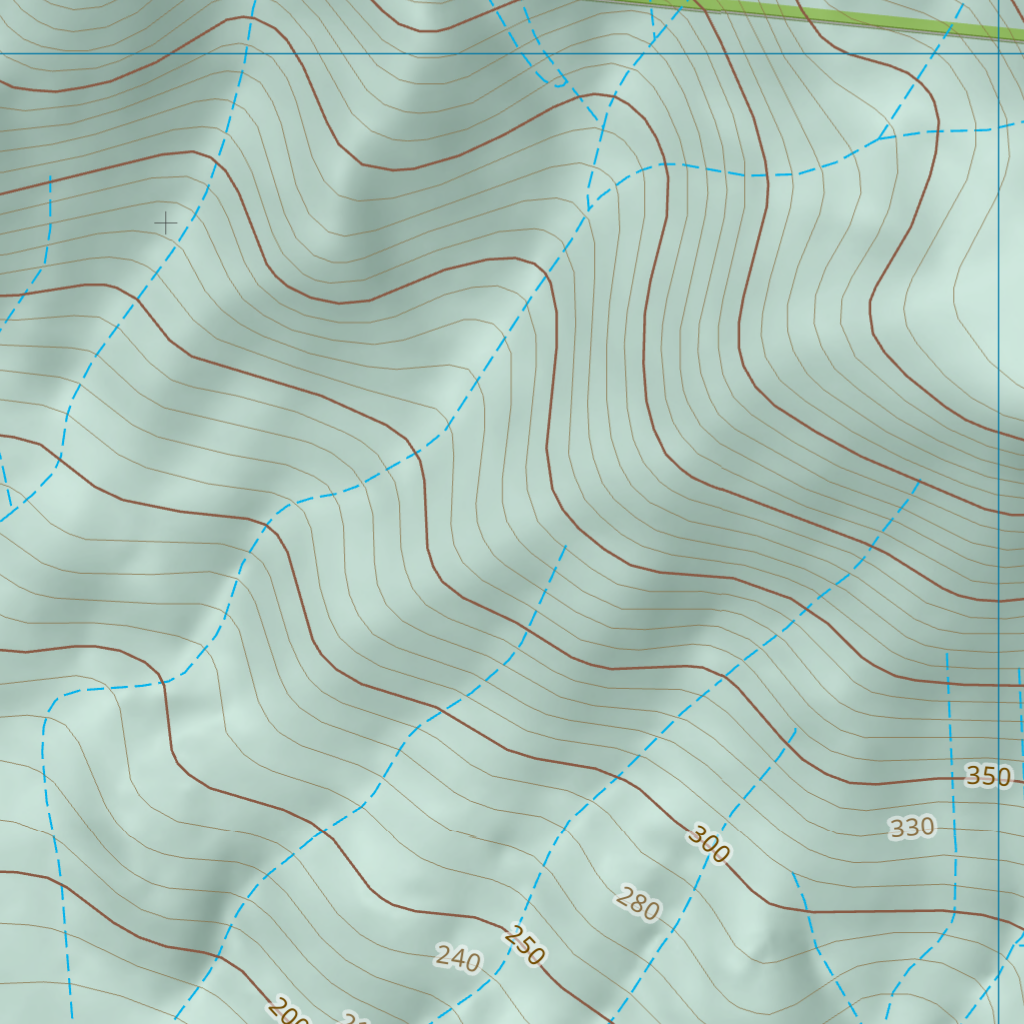Click the small crosshair marker on the map
The height and width of the screenshot is (1024, 1024).
point(166,223)
